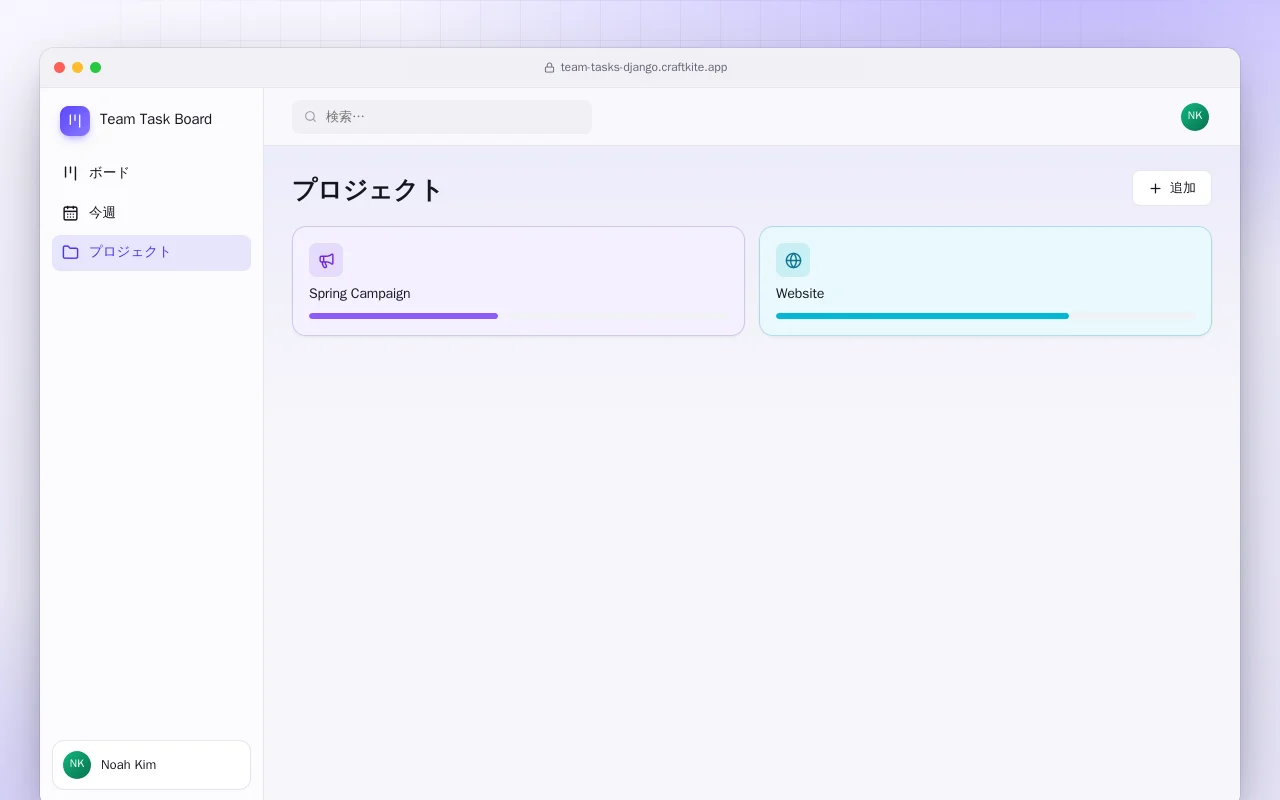1280x800 pixels.
Task: Open the NK avatar in the top bar
Action: click(x=1195, y=117)
